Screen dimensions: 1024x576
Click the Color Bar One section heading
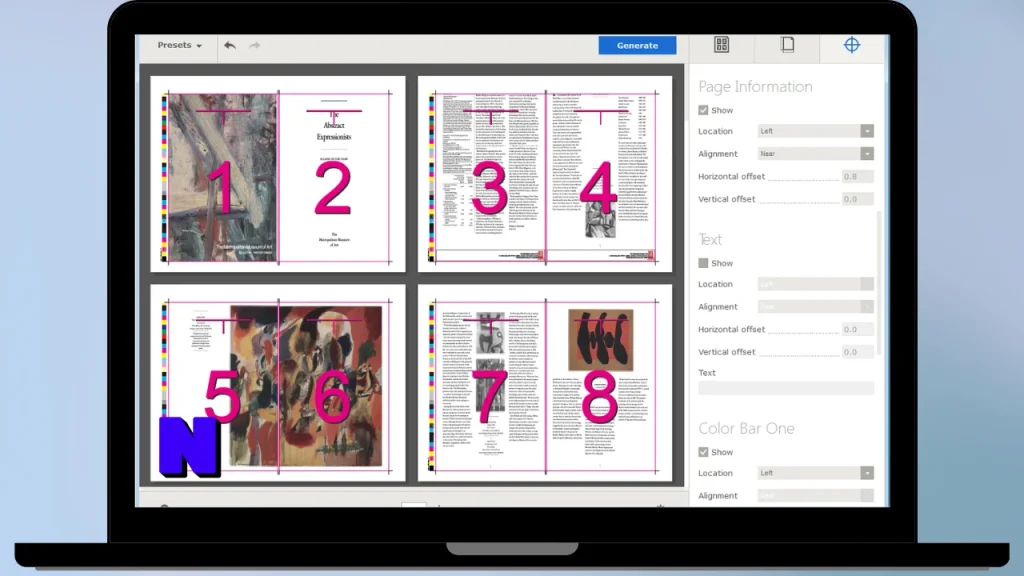[746, 428]
